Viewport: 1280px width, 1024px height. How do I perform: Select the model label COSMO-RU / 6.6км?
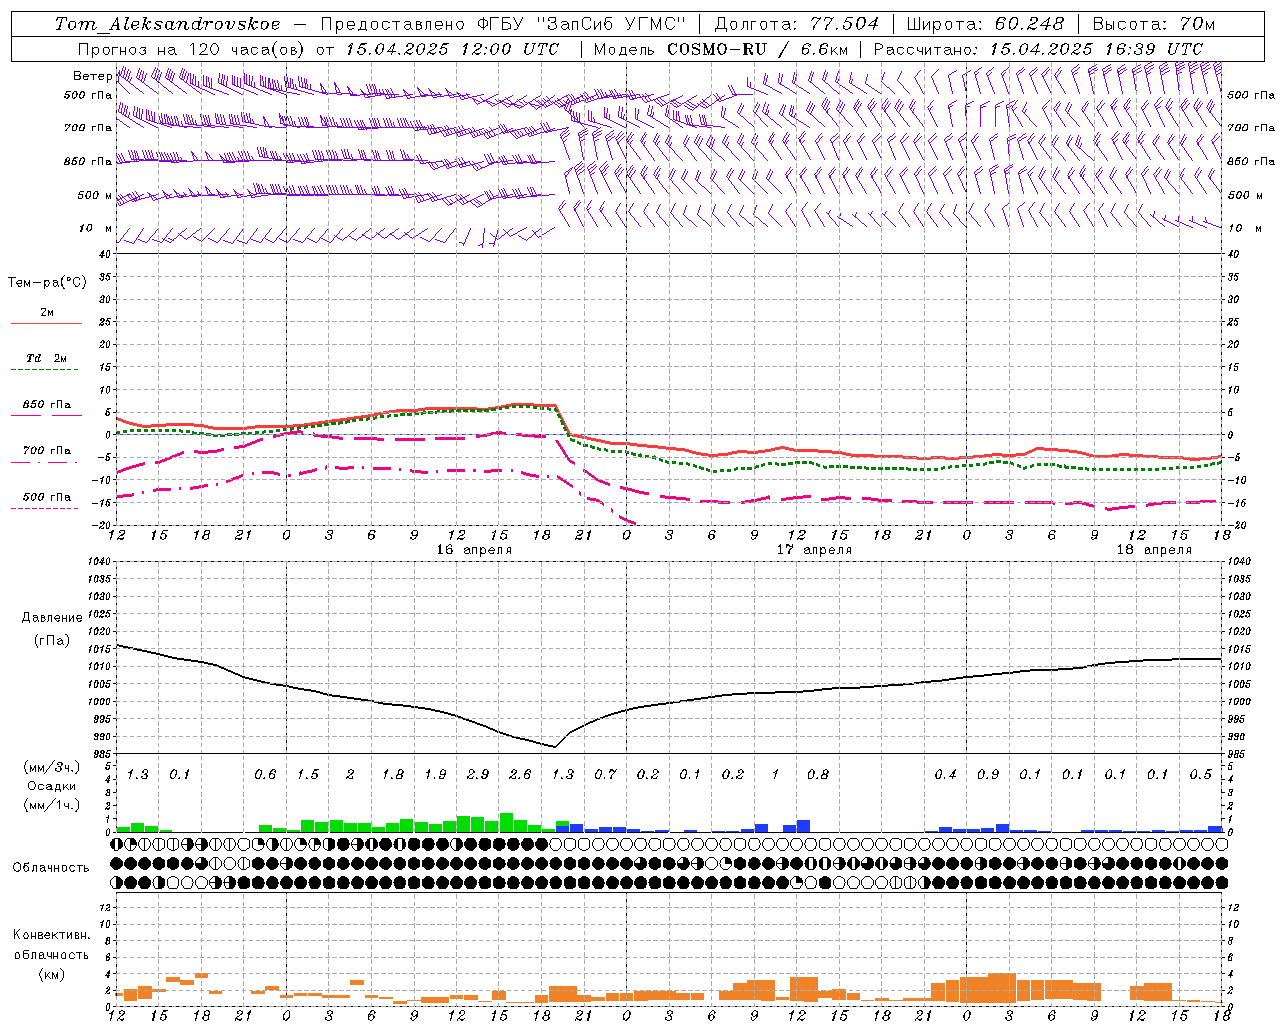coord(758,49)
